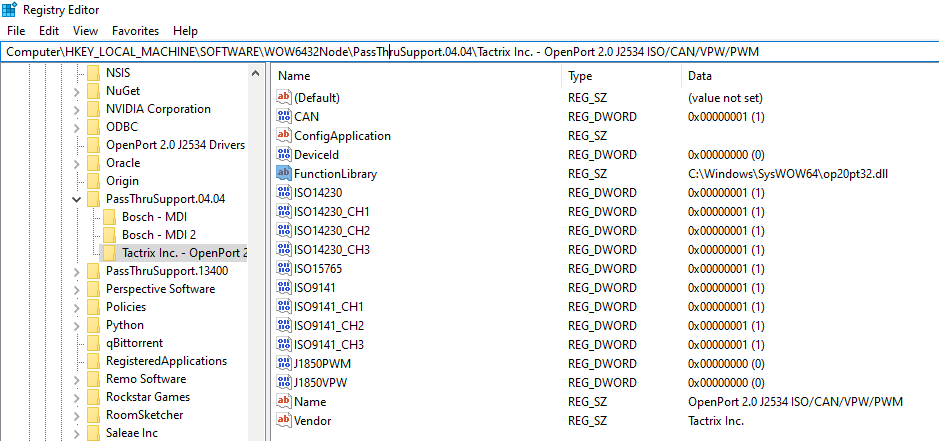Click the string icon of (Default) value

pyautogui.click(x=284, y=97)
